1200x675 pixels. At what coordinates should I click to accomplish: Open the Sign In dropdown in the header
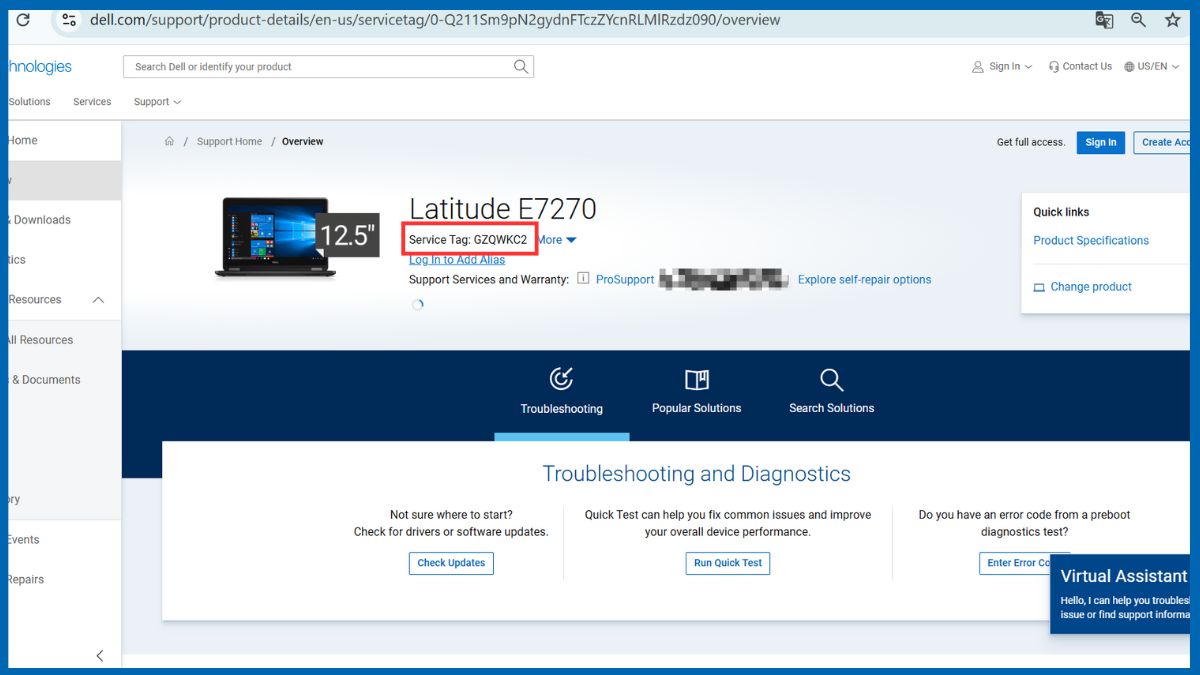coord(1002,66)
